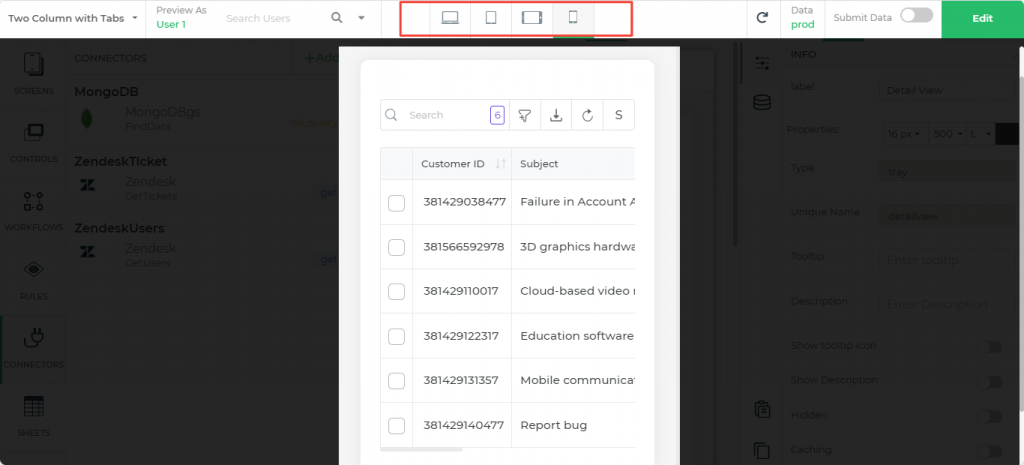The image size is (1024, 465).
Task: Check the row for customer 381429038477
Action: coord(396,203)
